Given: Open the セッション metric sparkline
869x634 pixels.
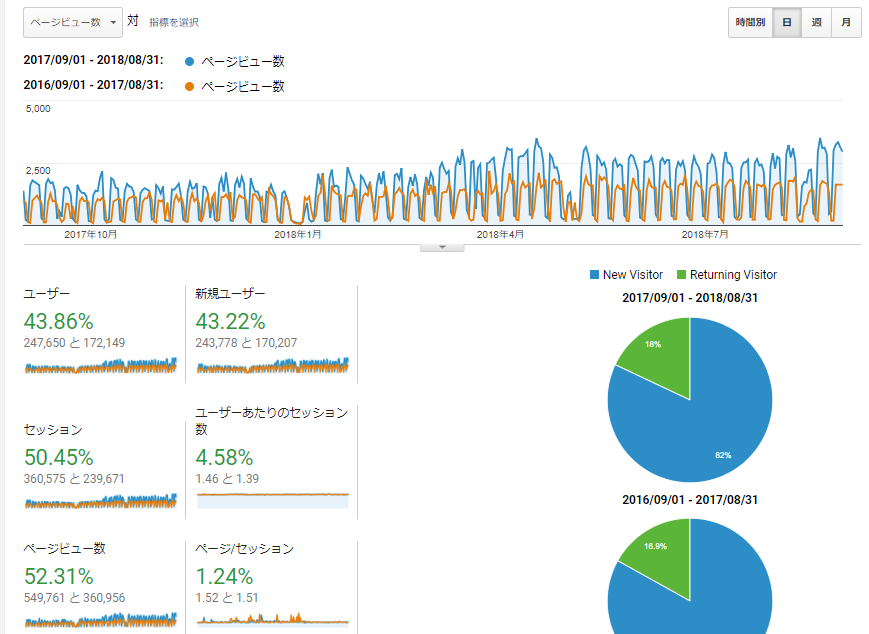Looking at the screenshot, I should (x=100, y=500).
